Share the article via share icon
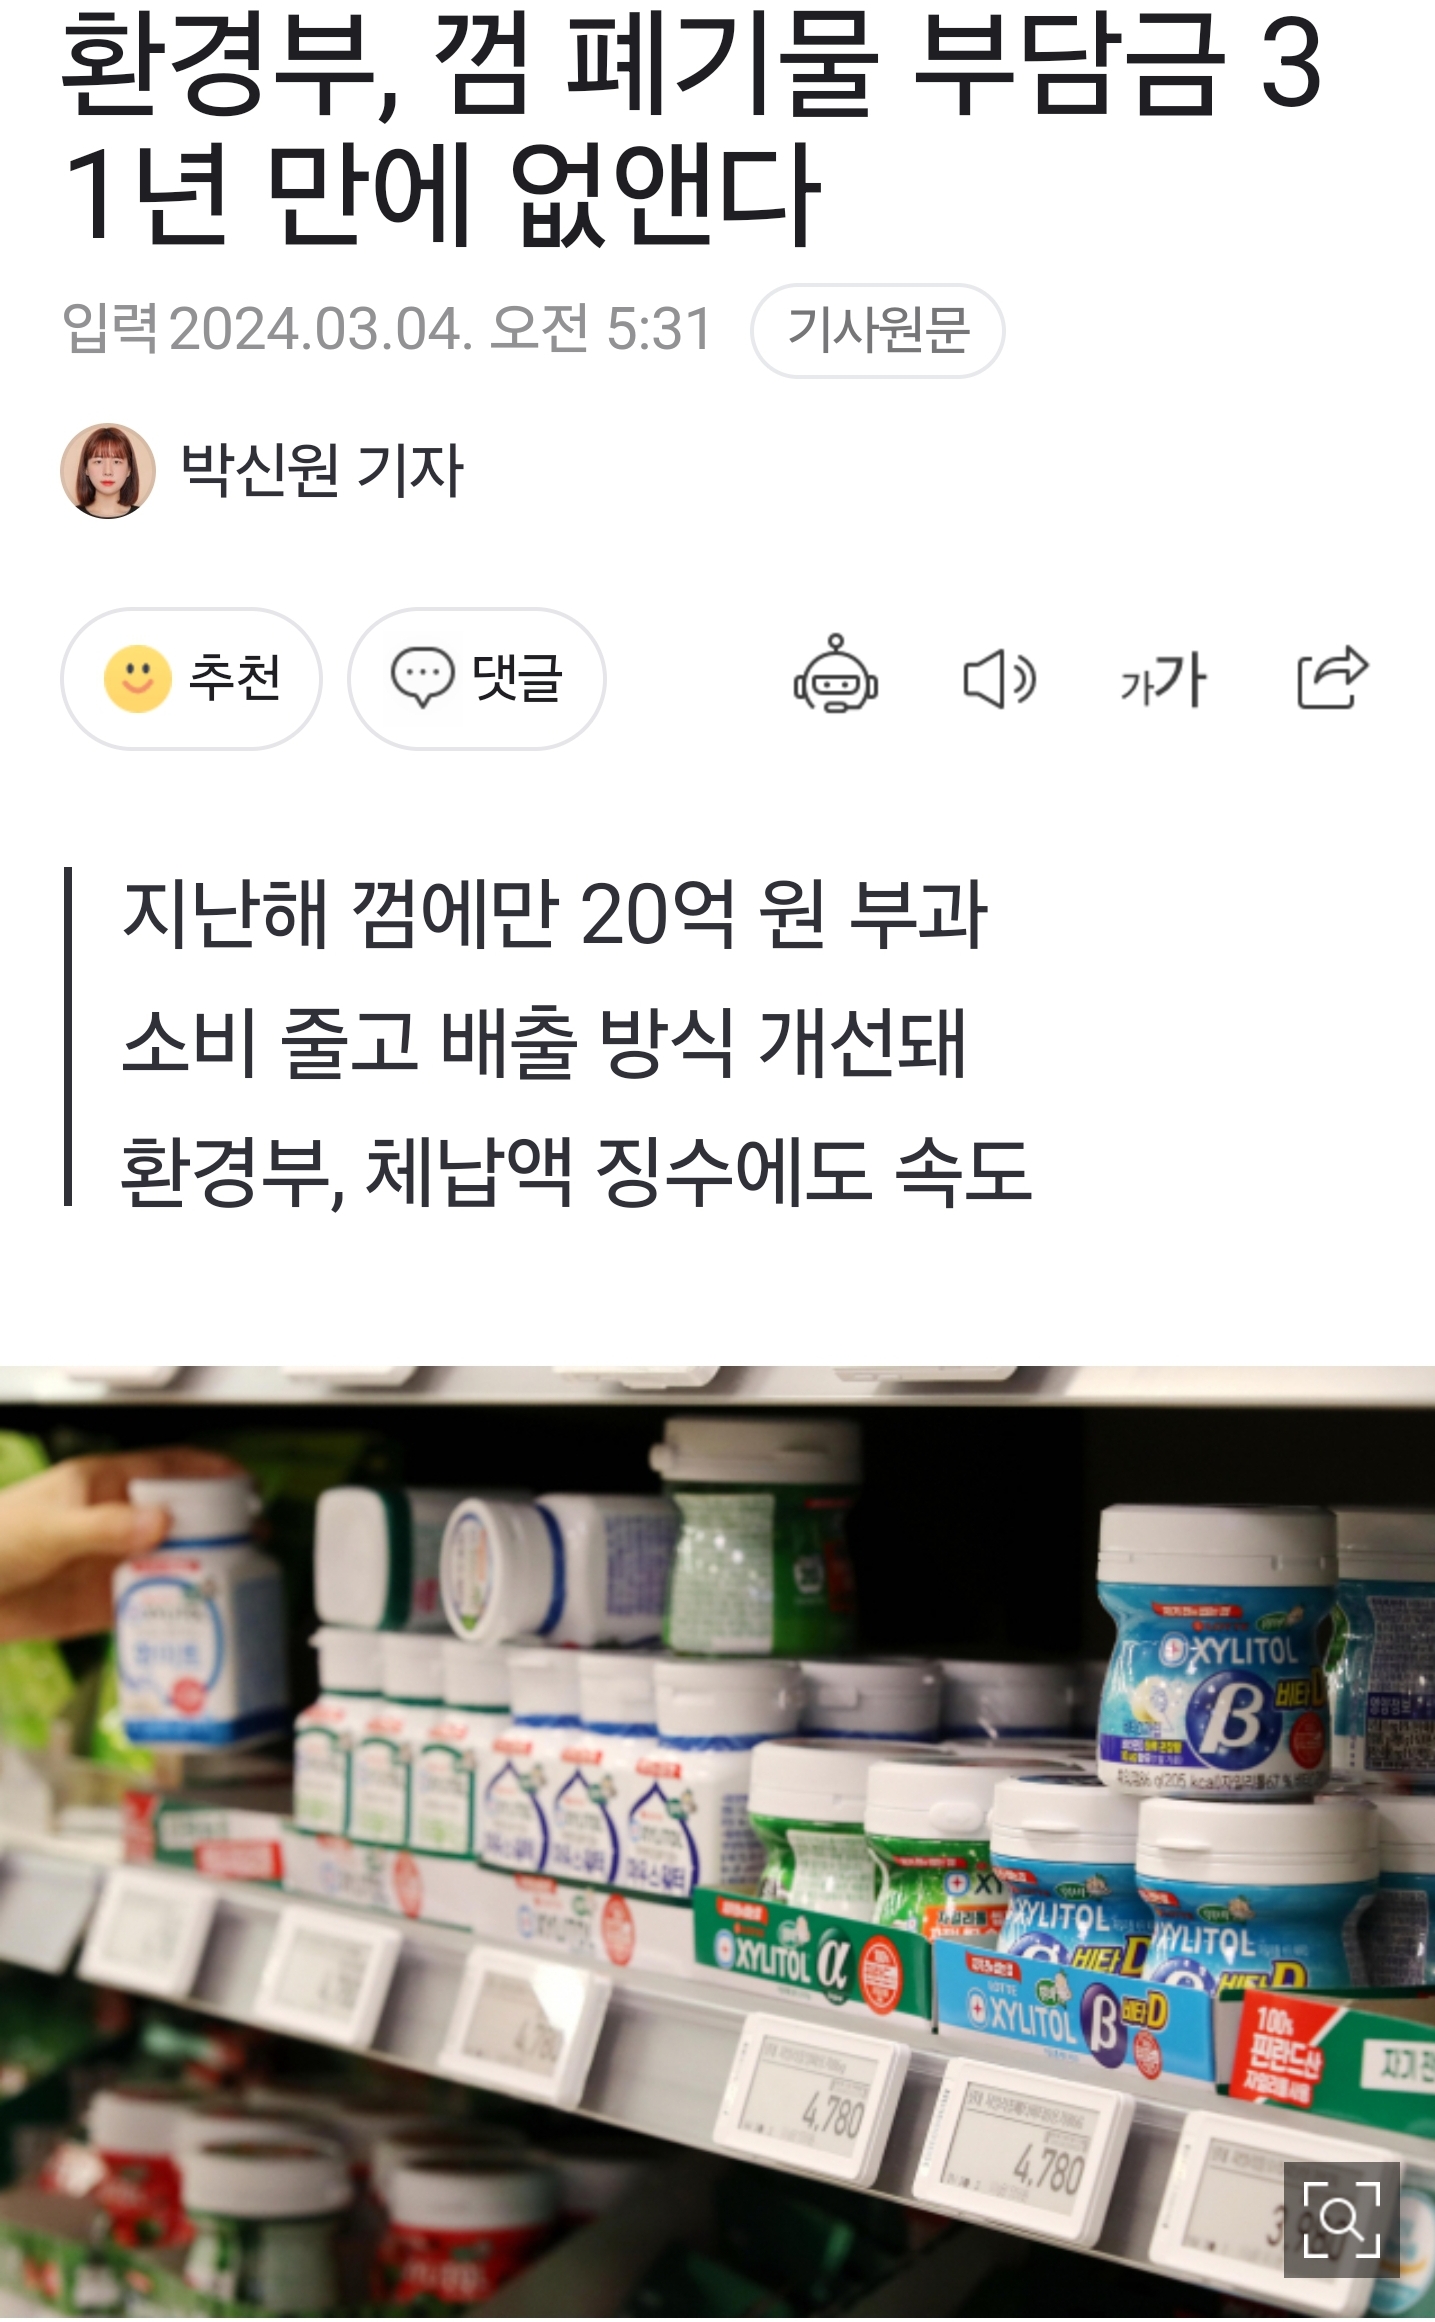 pos(1331,677)
